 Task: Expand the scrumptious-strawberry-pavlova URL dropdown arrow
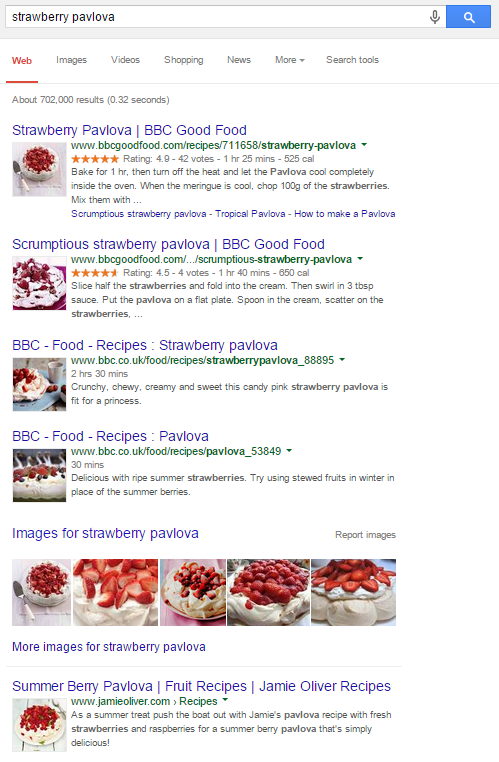(360, 259)
